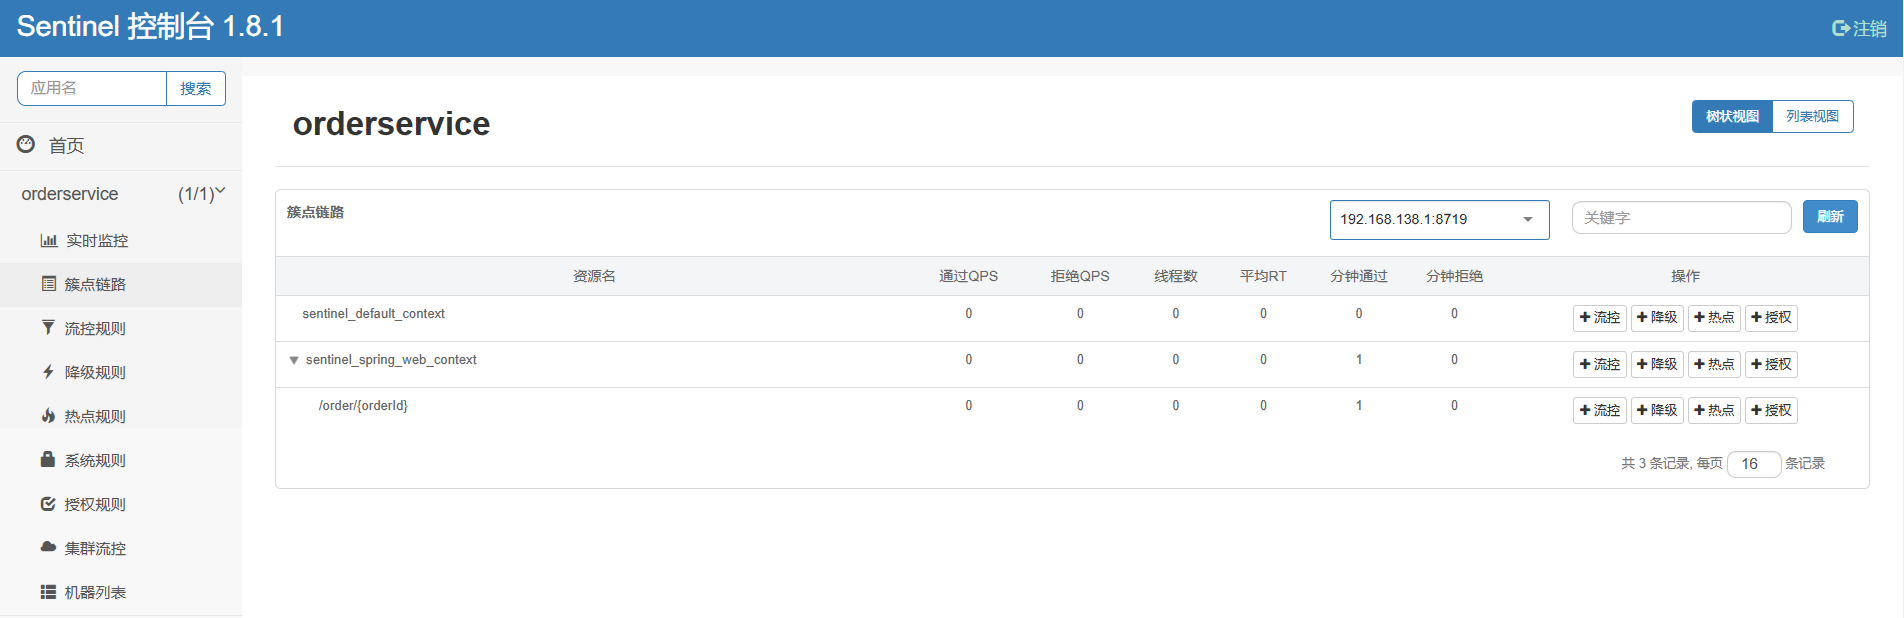Click the flame icon for 热点规则
This screenshot has height=618, width=1904.
click(48, 416)
